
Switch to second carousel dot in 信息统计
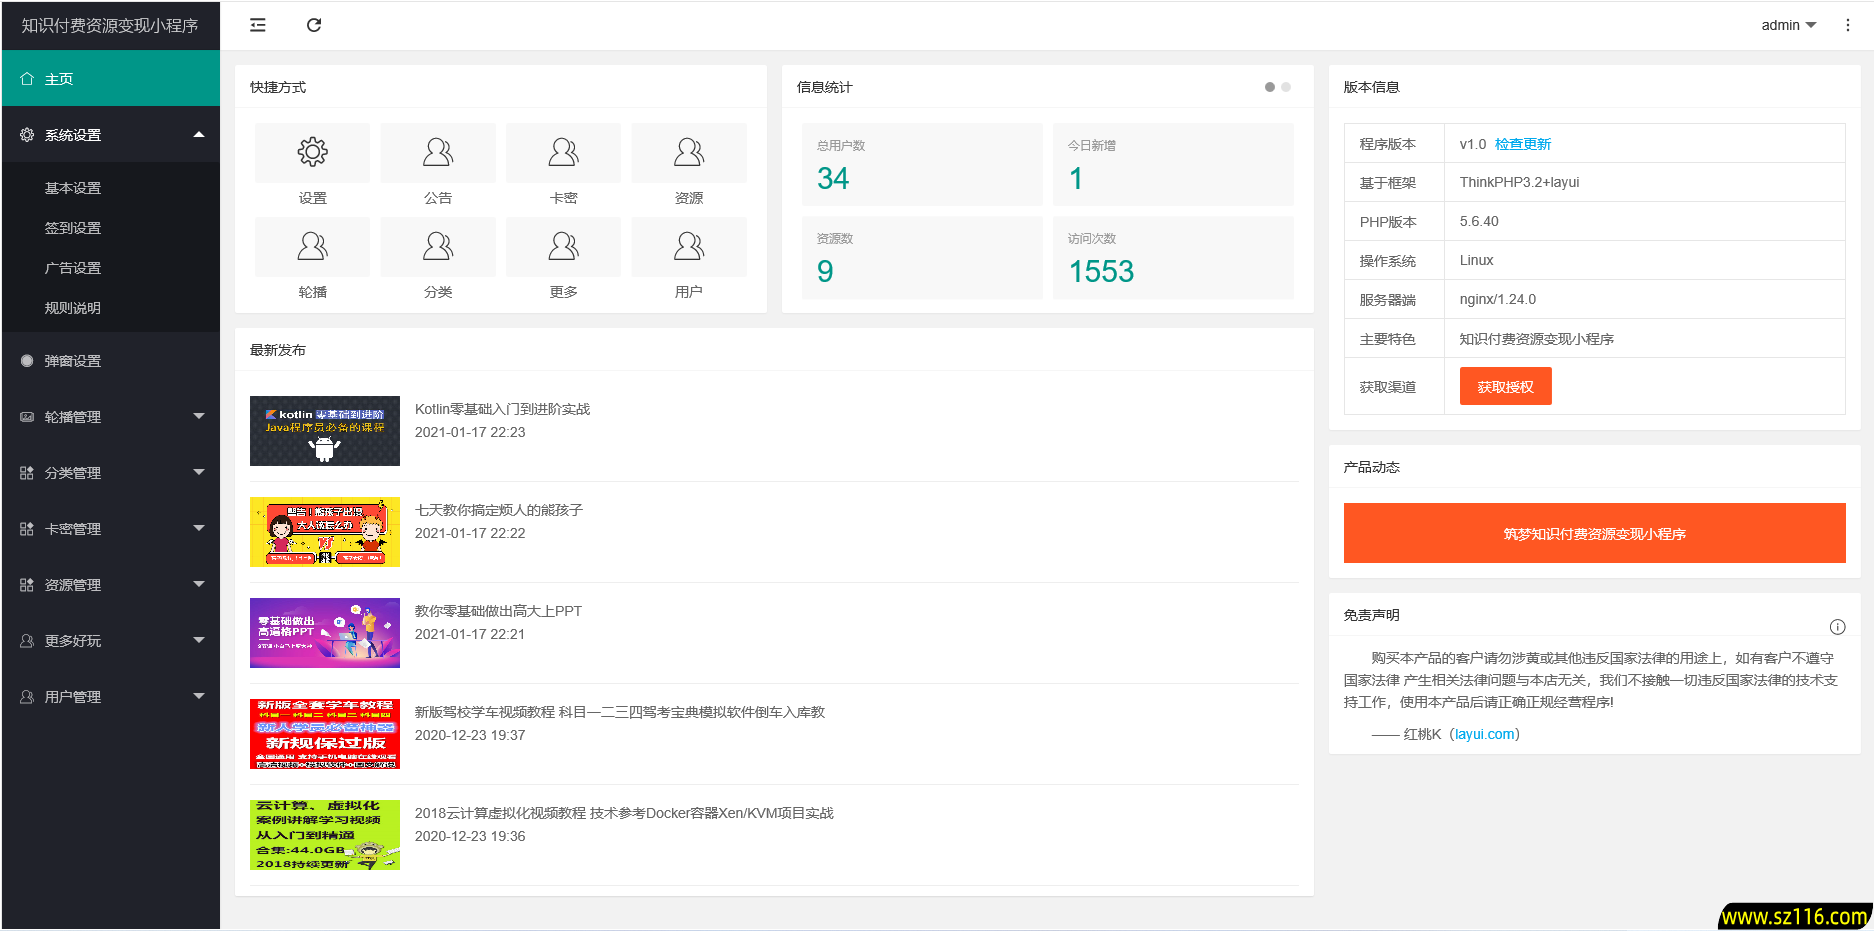click(x=1286, y=87)
